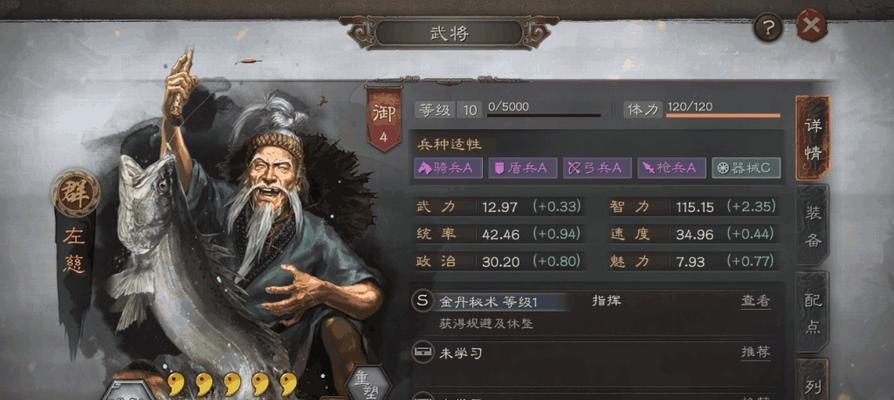Close the 武将 panel with red X
Viewport: 894px width, 400px height.
pyautogui.click(x=811, y=25)
